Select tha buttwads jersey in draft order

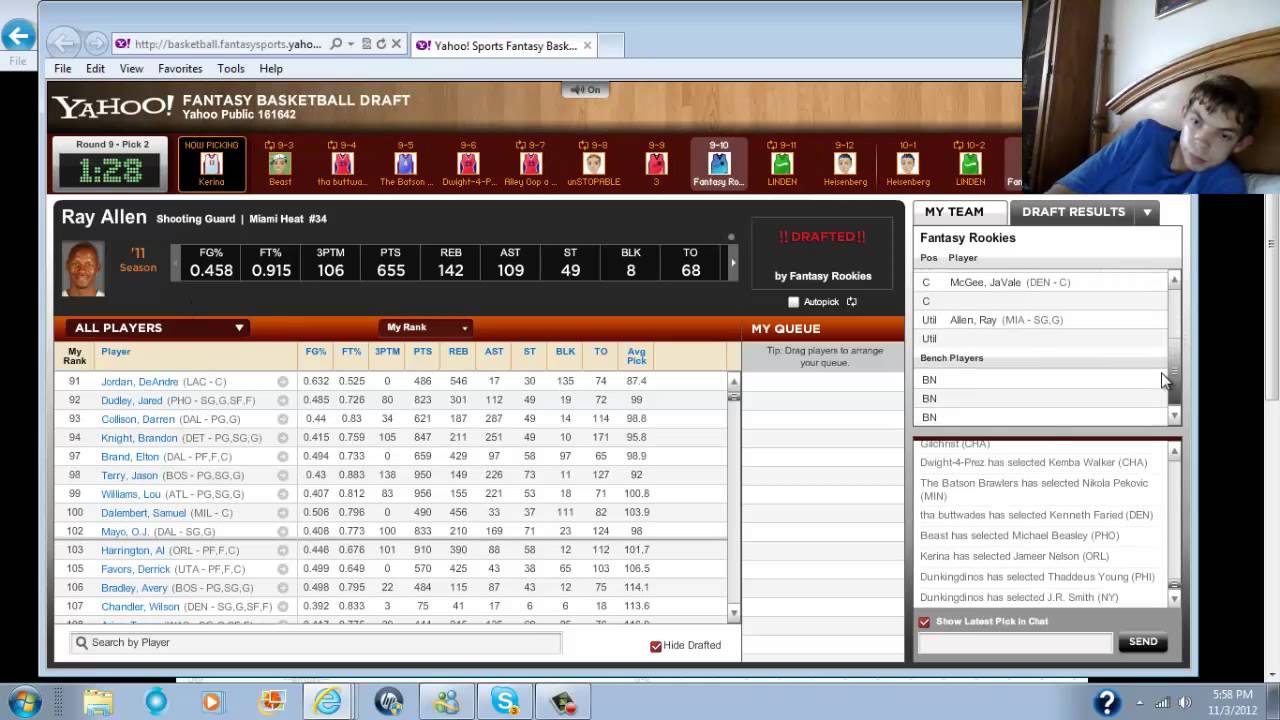[x=342, y=163]
